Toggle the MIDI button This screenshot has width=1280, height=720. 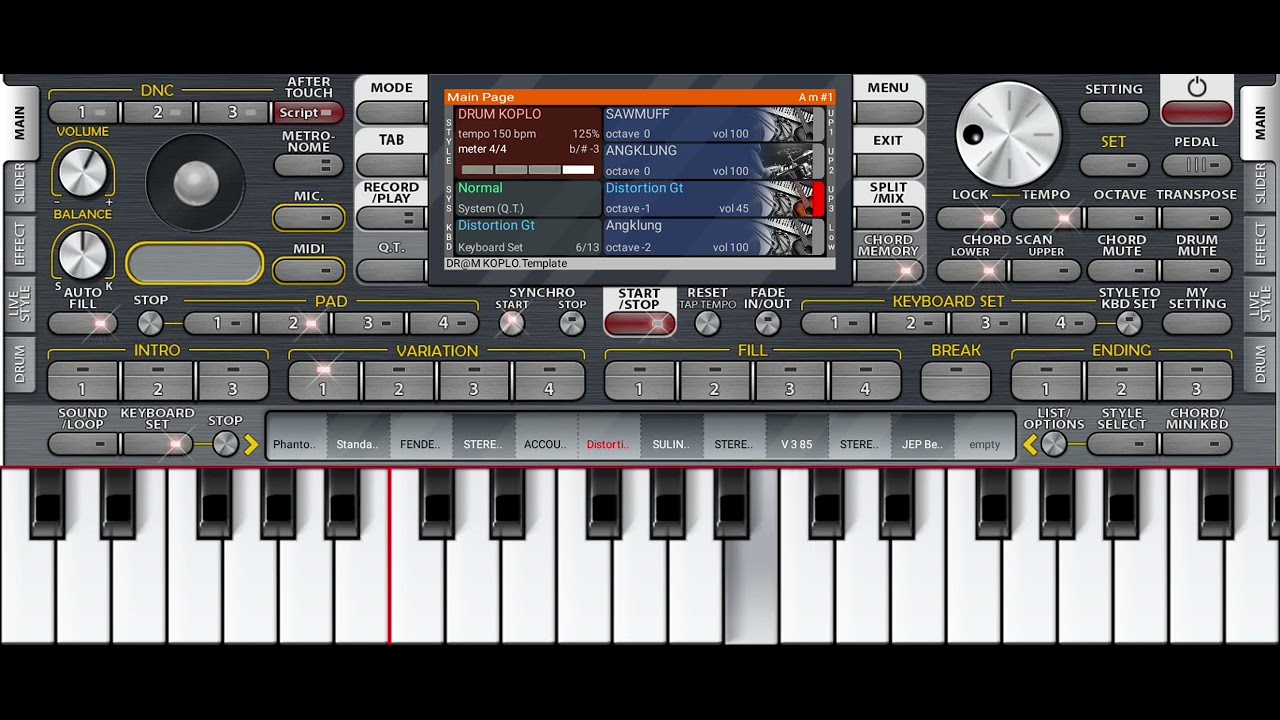click(308, 270)
